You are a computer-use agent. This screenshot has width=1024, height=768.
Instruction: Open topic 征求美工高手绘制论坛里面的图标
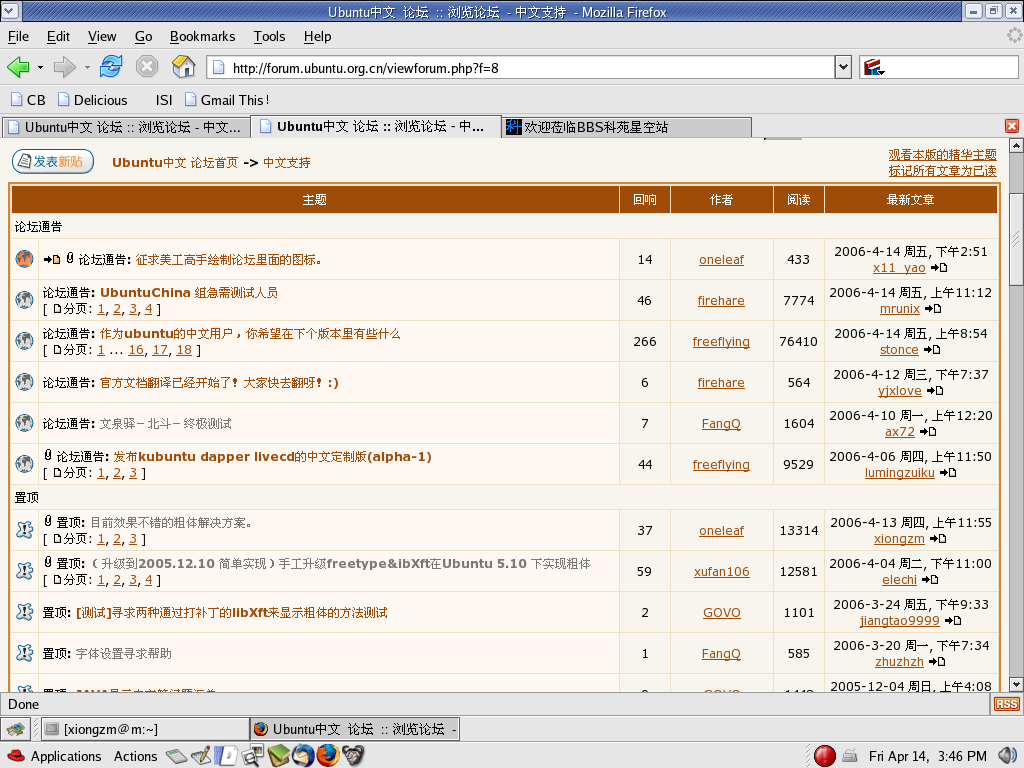click(229, 260)
